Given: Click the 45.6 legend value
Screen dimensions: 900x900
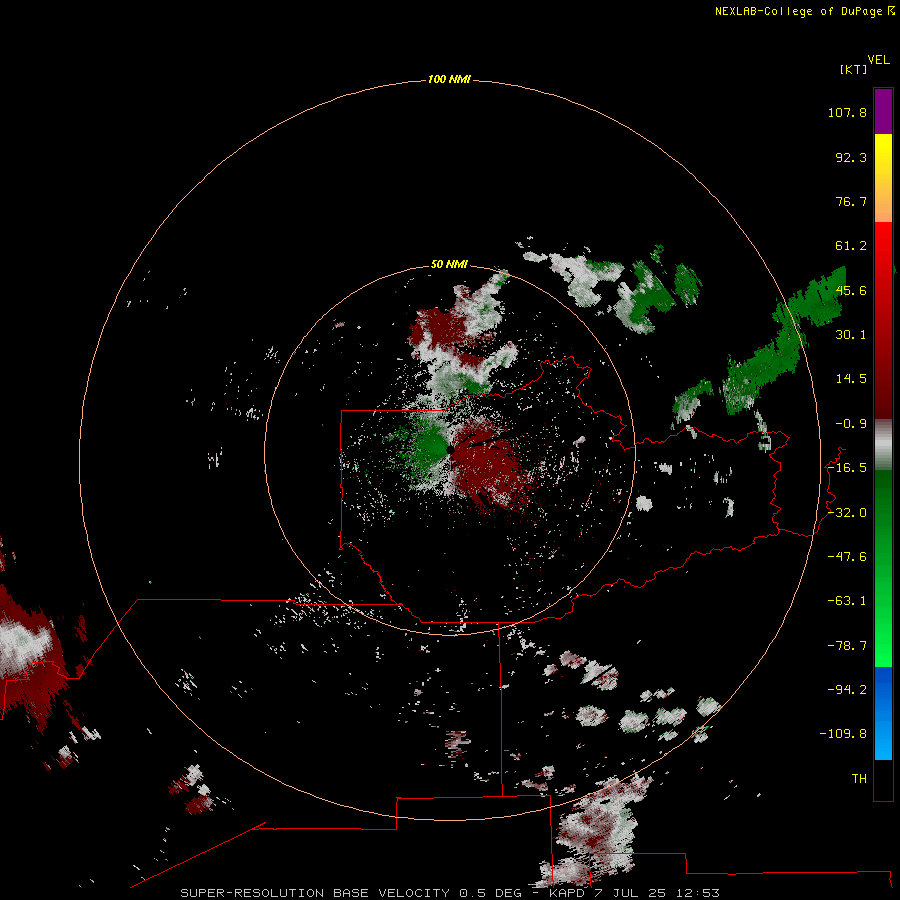Looking at the screenshot, I should point(851,290).
